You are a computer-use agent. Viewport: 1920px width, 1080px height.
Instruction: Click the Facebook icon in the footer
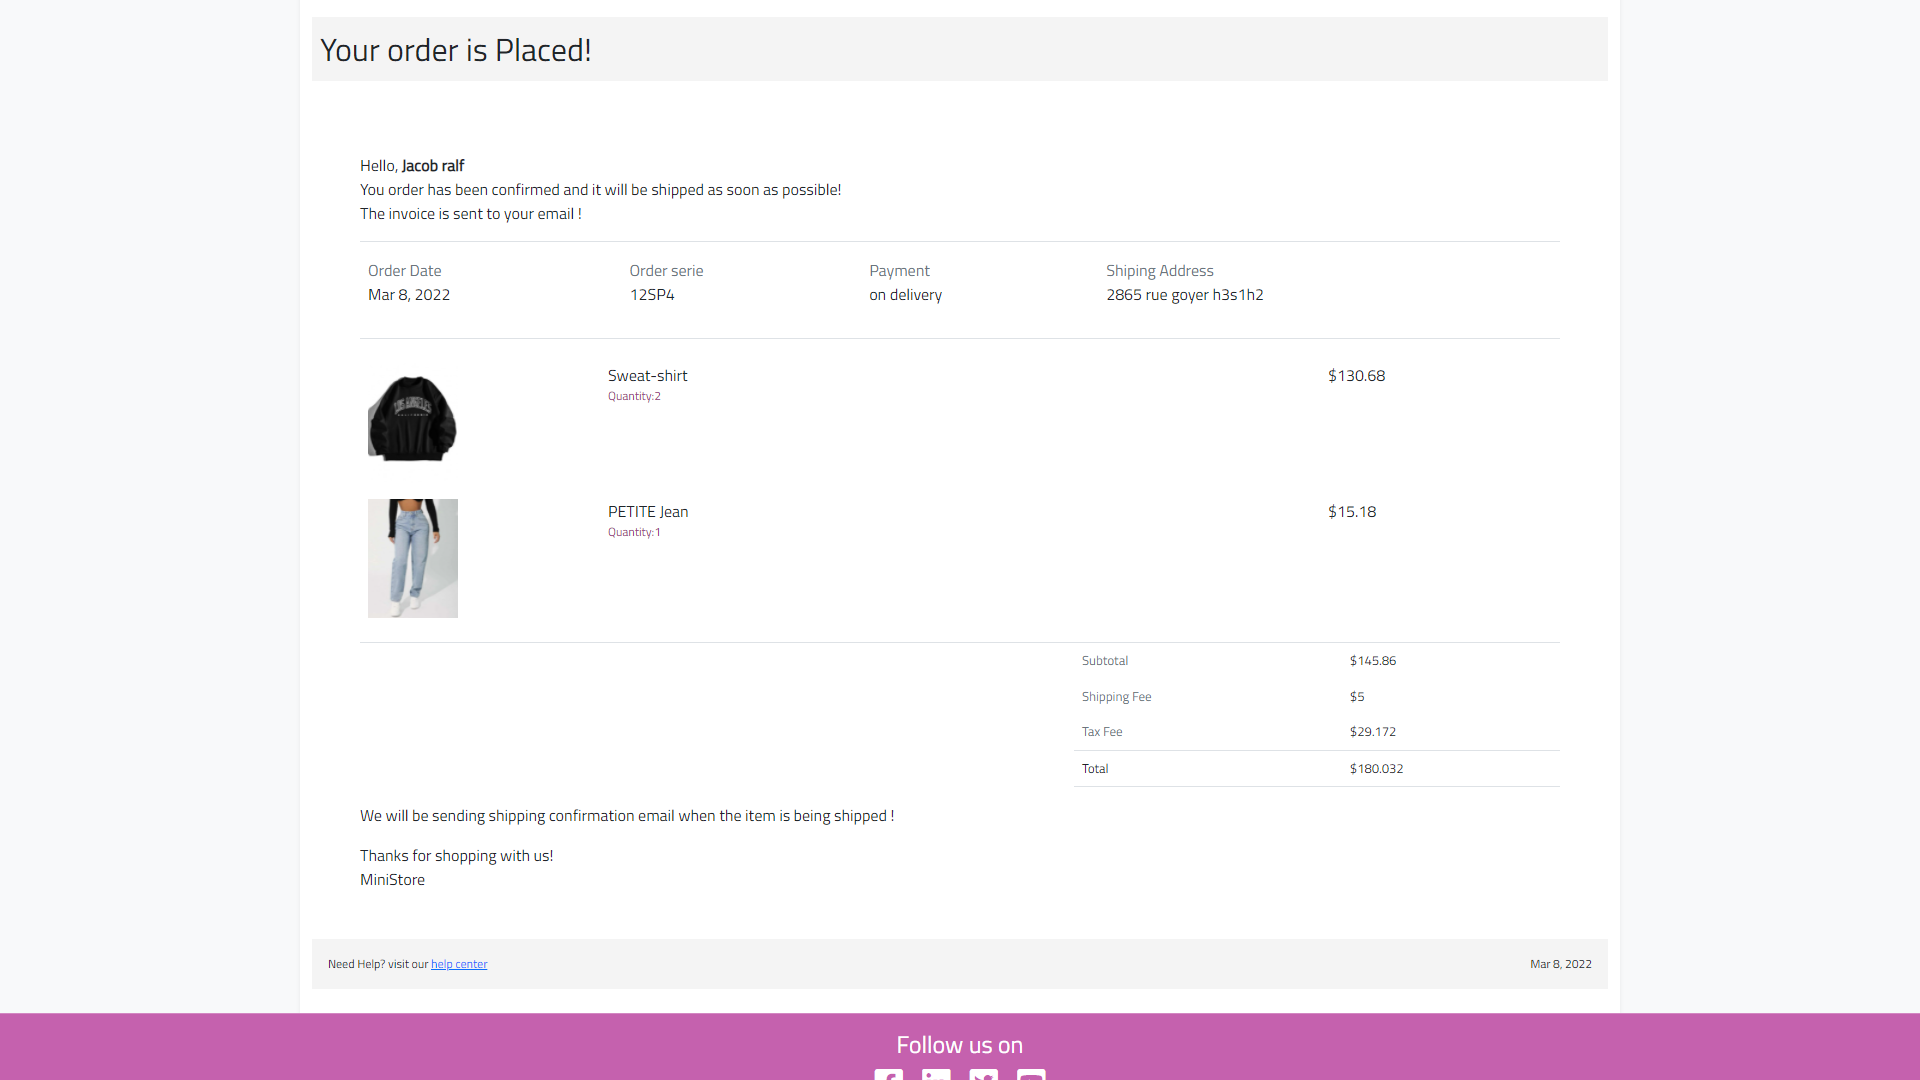[x=888, y=1075]
